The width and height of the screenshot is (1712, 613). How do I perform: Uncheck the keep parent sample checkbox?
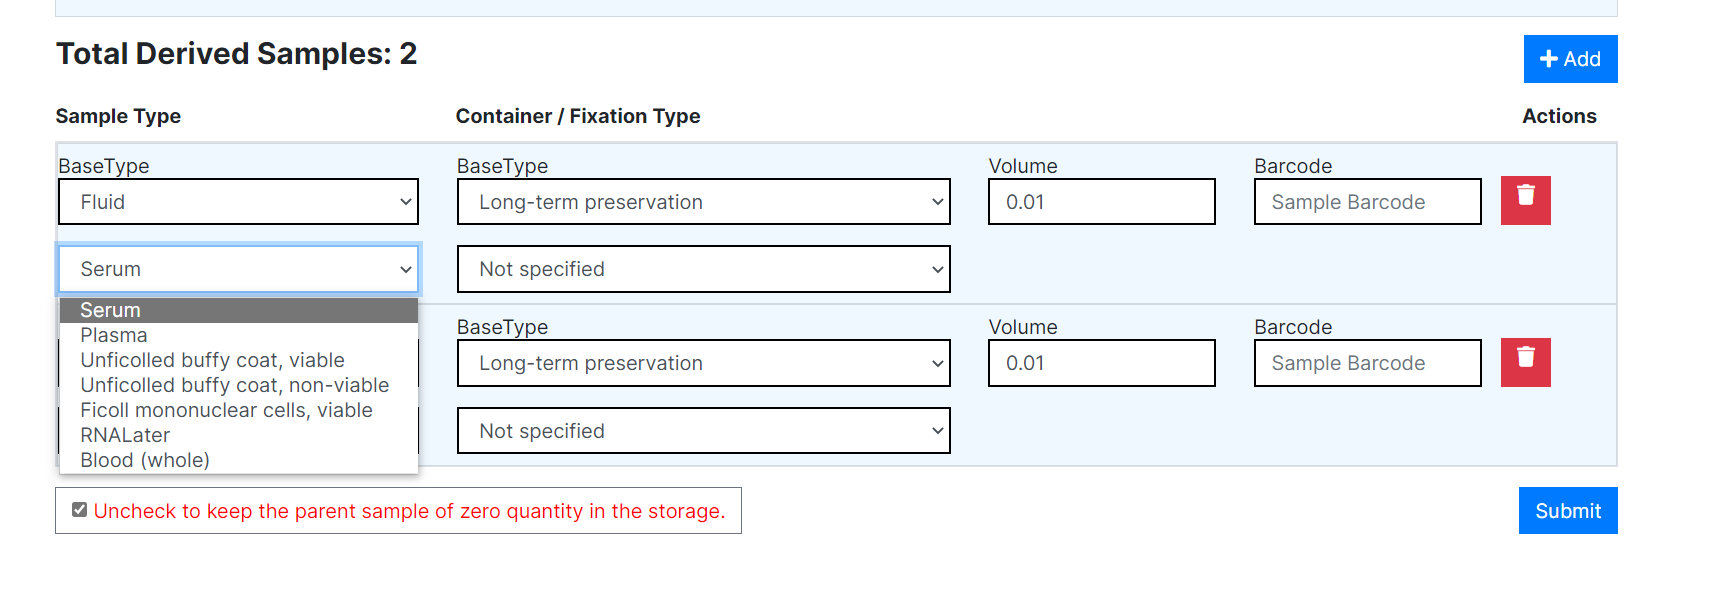point(79,510)
